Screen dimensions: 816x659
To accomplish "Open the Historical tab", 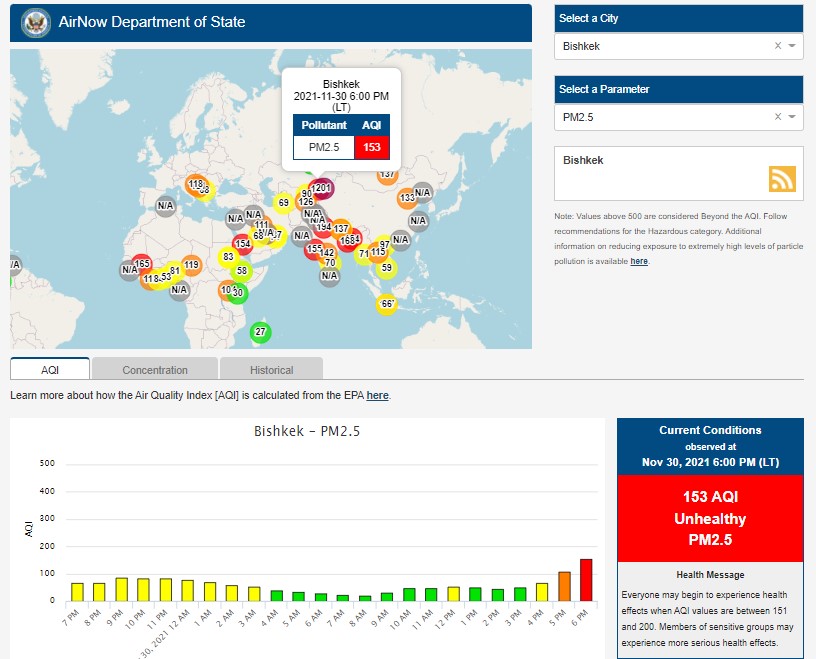I will [x=271, y=370].
